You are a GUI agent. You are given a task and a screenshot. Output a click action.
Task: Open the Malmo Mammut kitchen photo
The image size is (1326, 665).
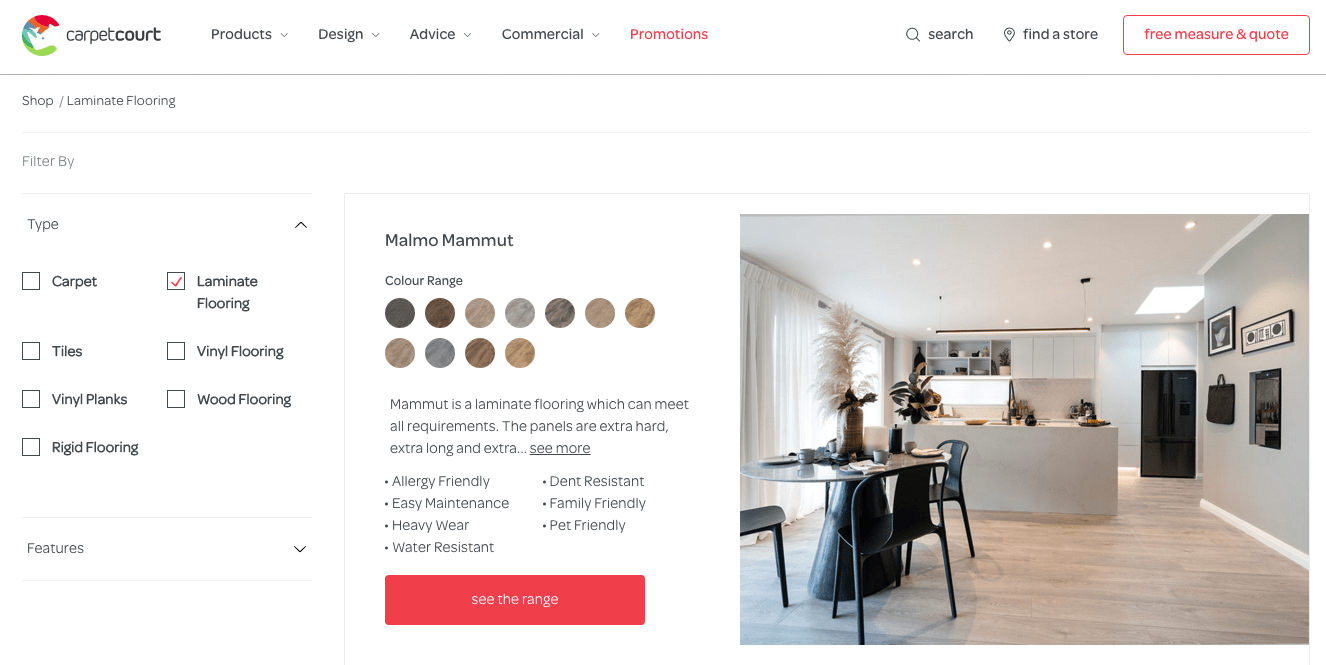(1024, 429)
